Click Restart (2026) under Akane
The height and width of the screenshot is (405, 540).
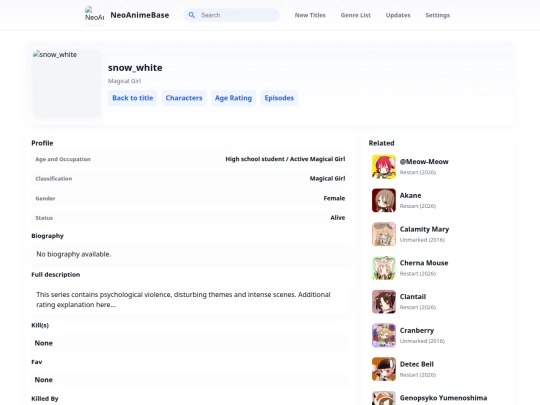tap(417, 206)
